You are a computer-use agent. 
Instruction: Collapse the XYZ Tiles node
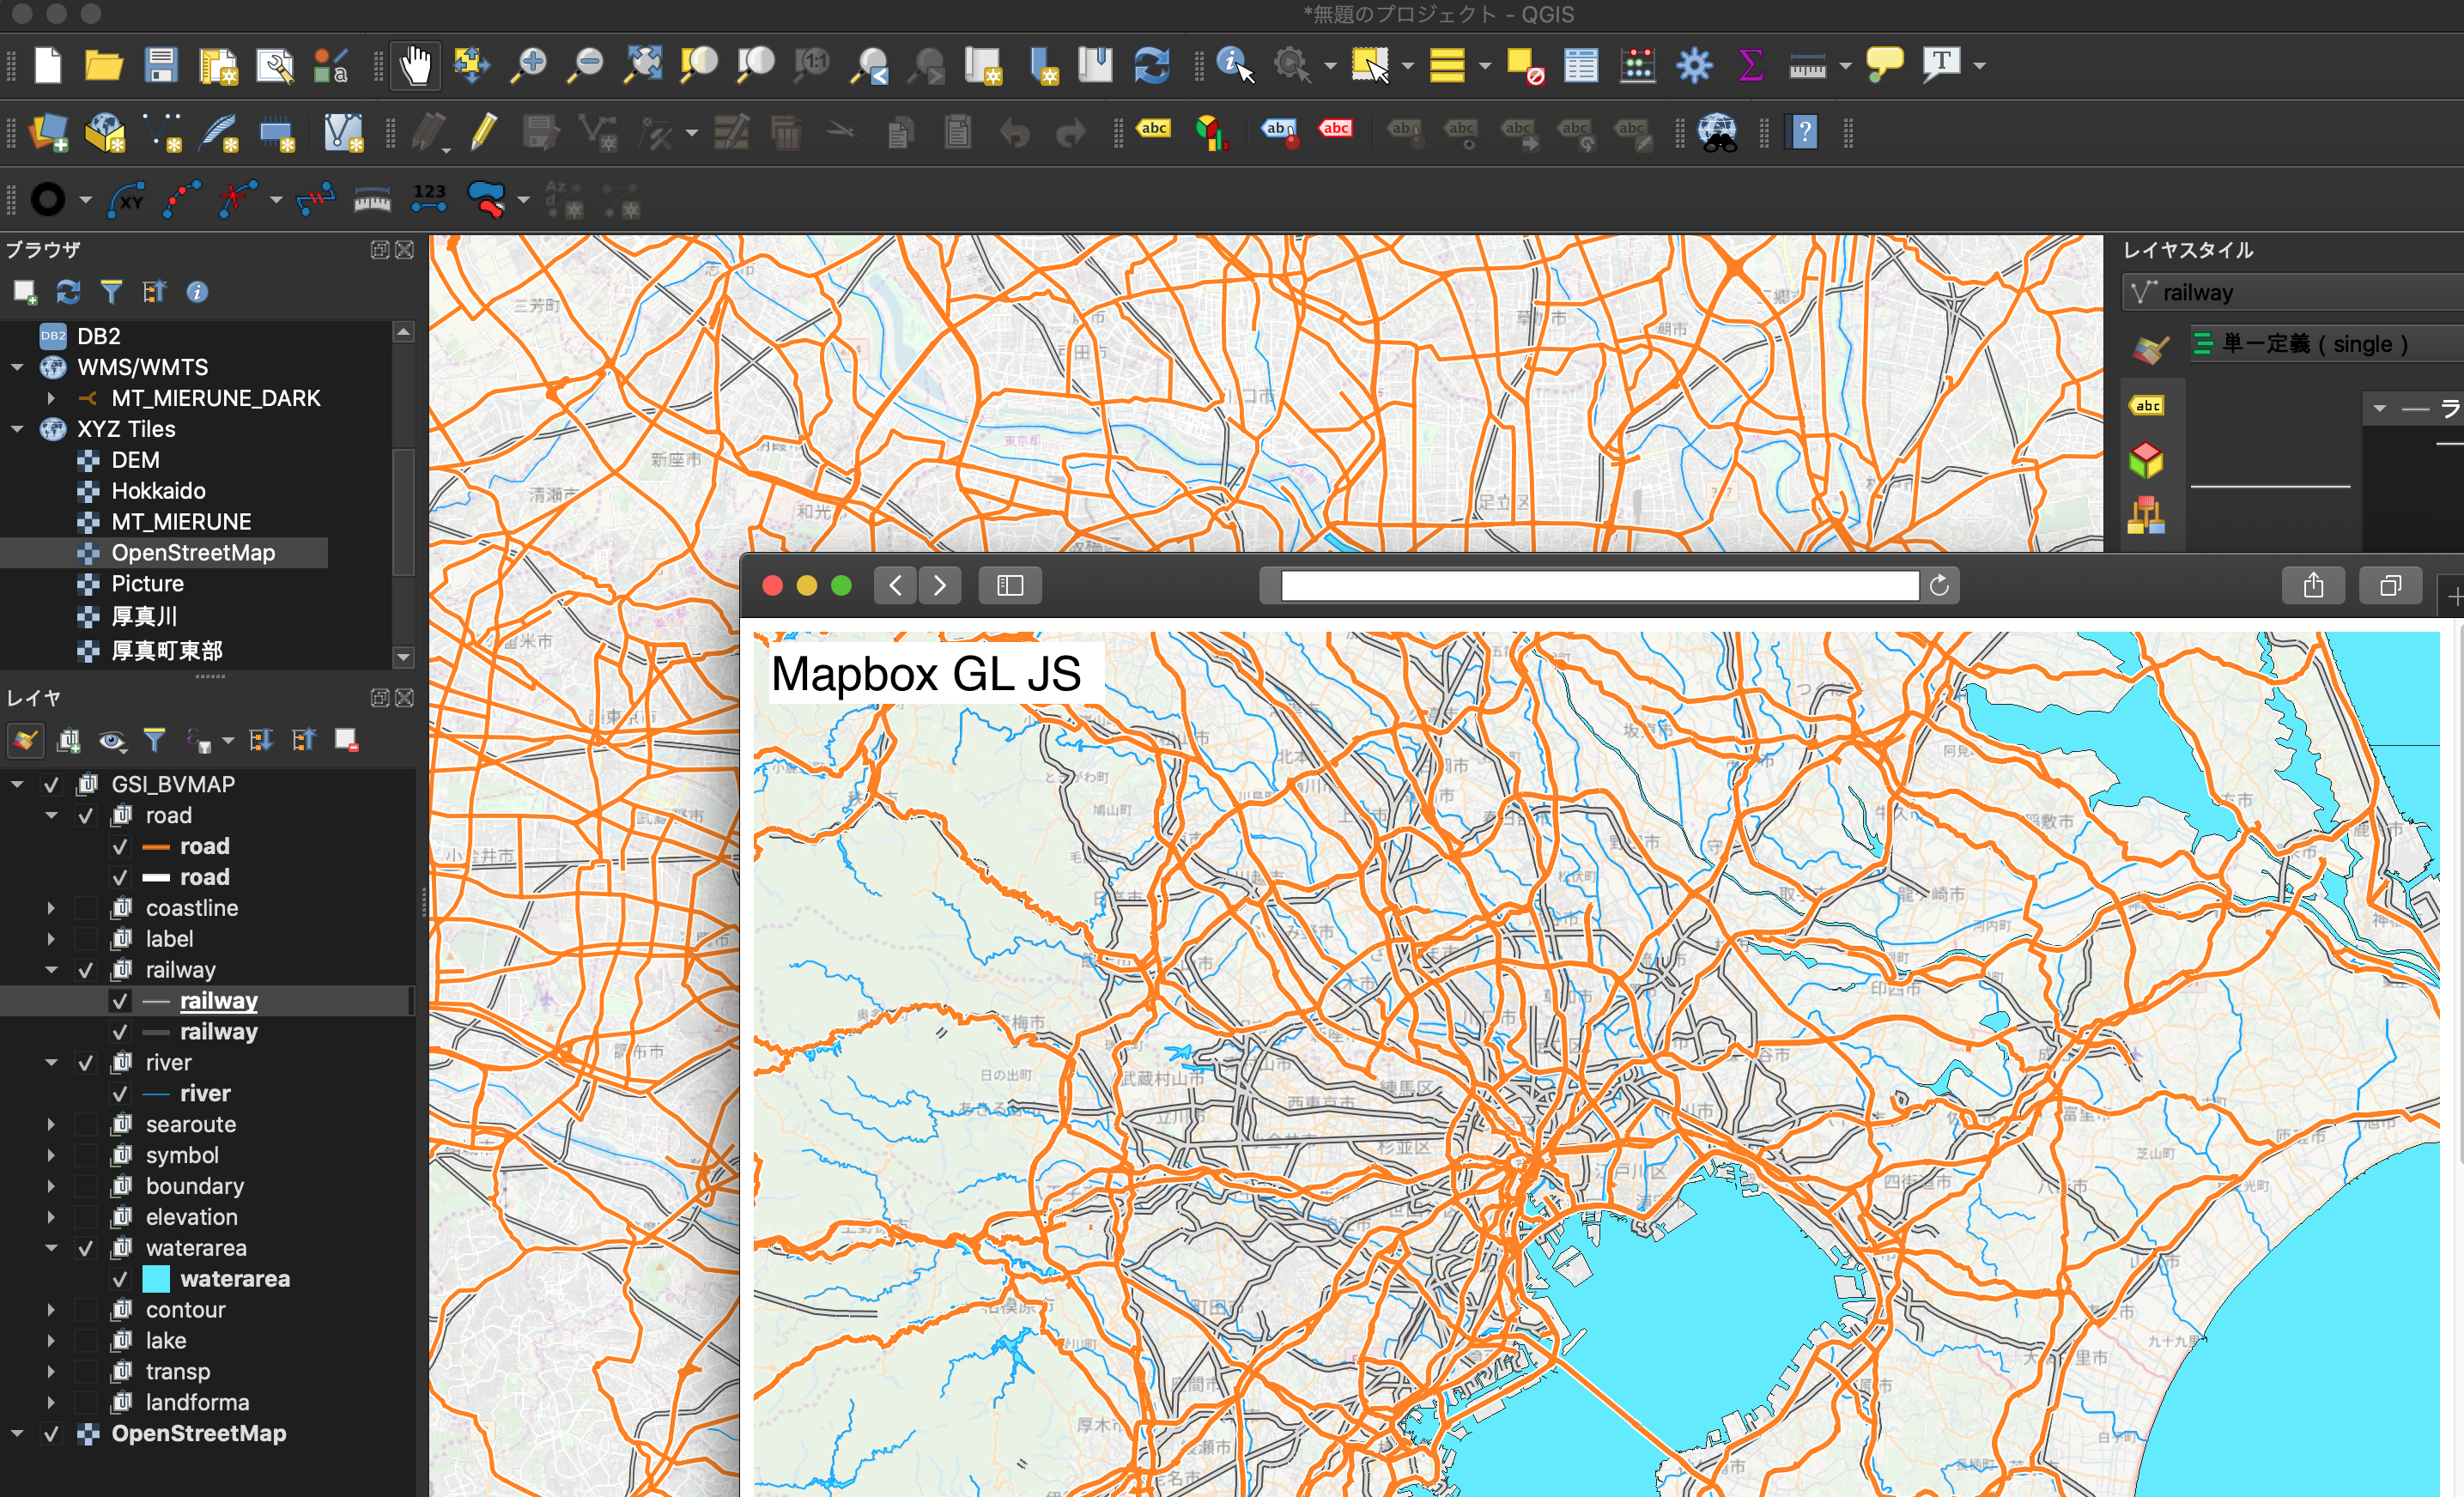click(17, 430)
